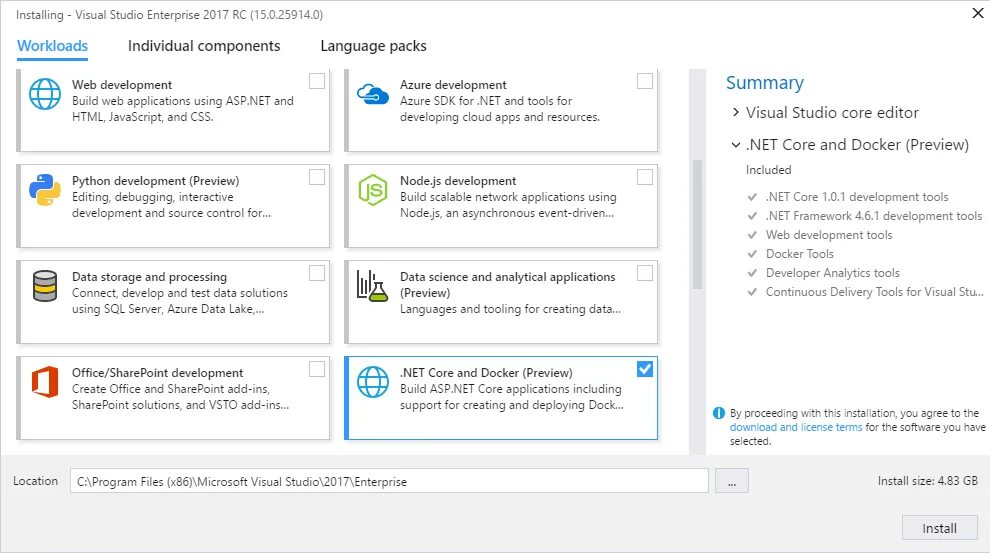Open the download and license terms link

click(796, 427)
